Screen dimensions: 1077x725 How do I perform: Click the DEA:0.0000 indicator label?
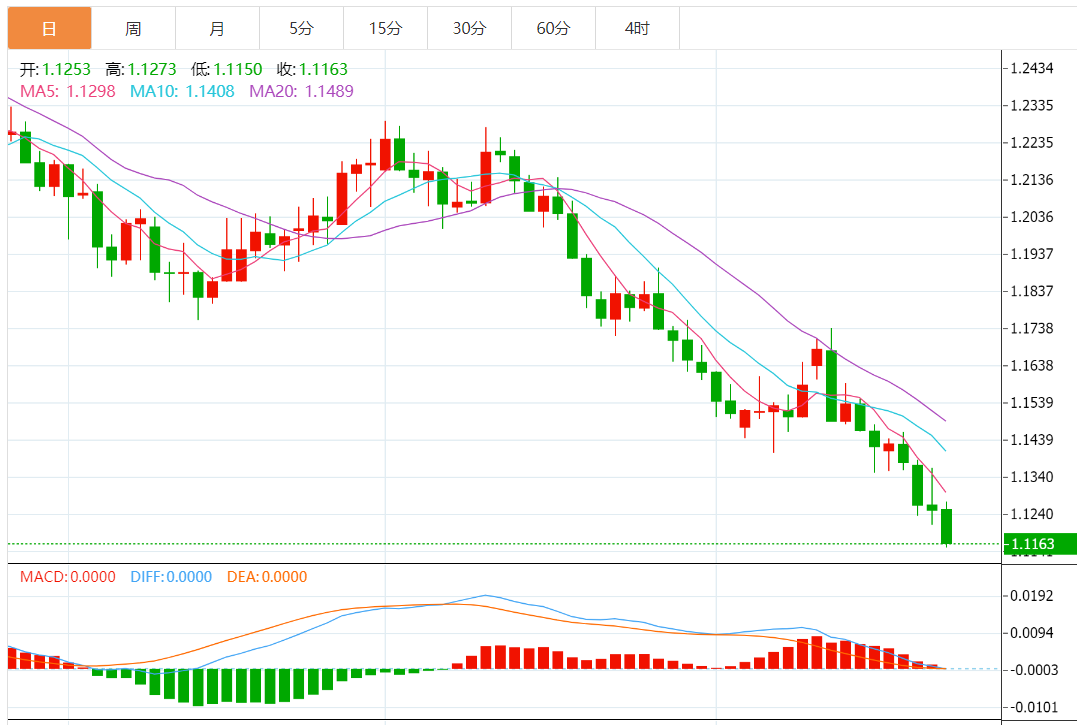tap(267, 577)
